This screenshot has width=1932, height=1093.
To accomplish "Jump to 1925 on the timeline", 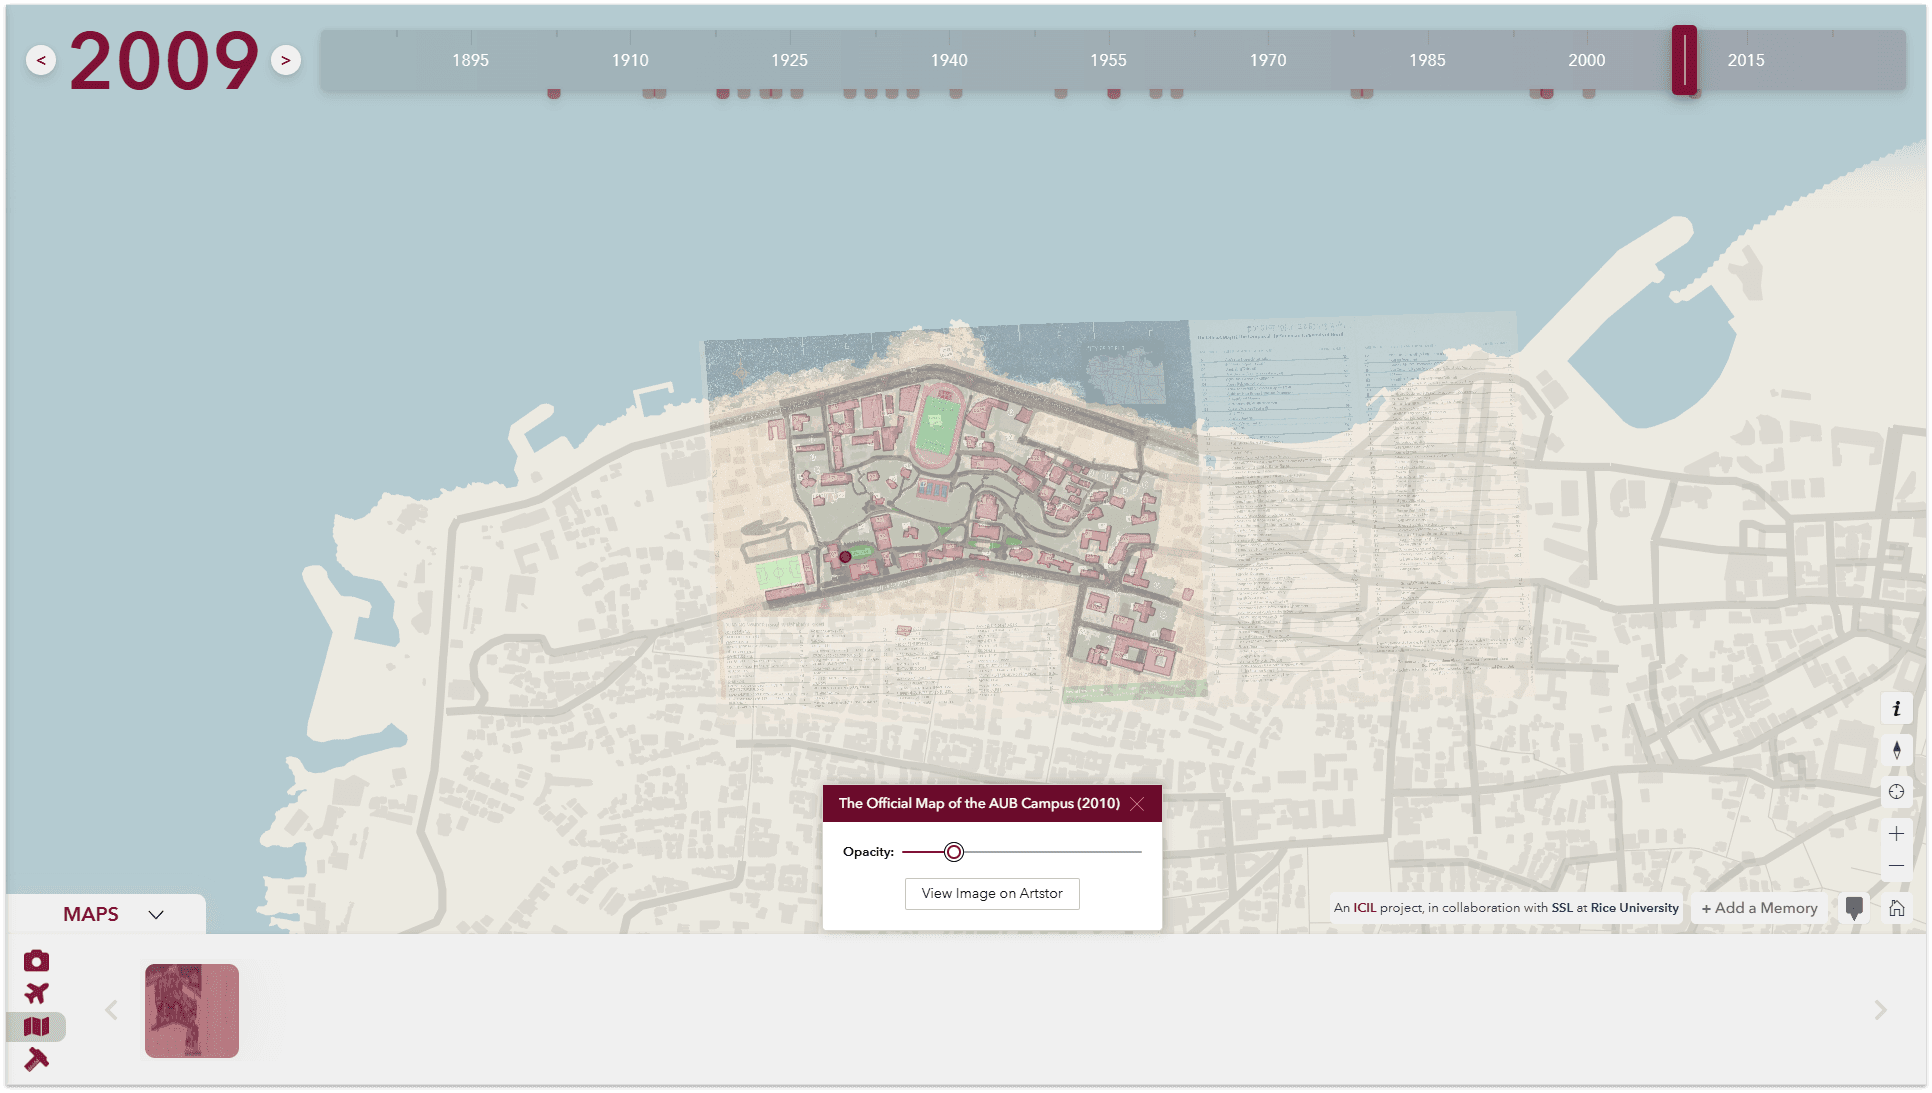I will tap(789, 60).
